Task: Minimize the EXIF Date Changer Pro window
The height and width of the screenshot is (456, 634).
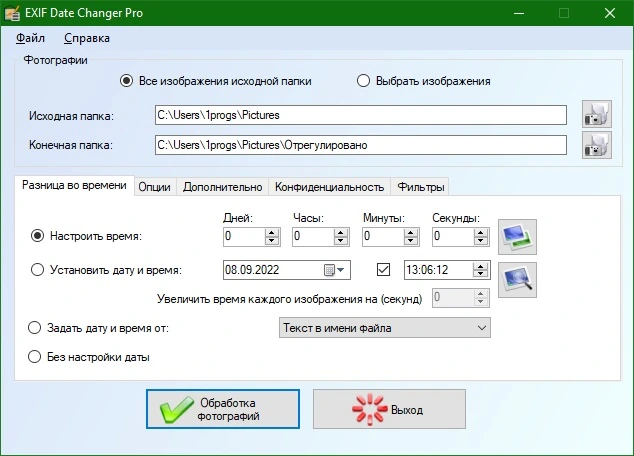Action: point(519,13)
